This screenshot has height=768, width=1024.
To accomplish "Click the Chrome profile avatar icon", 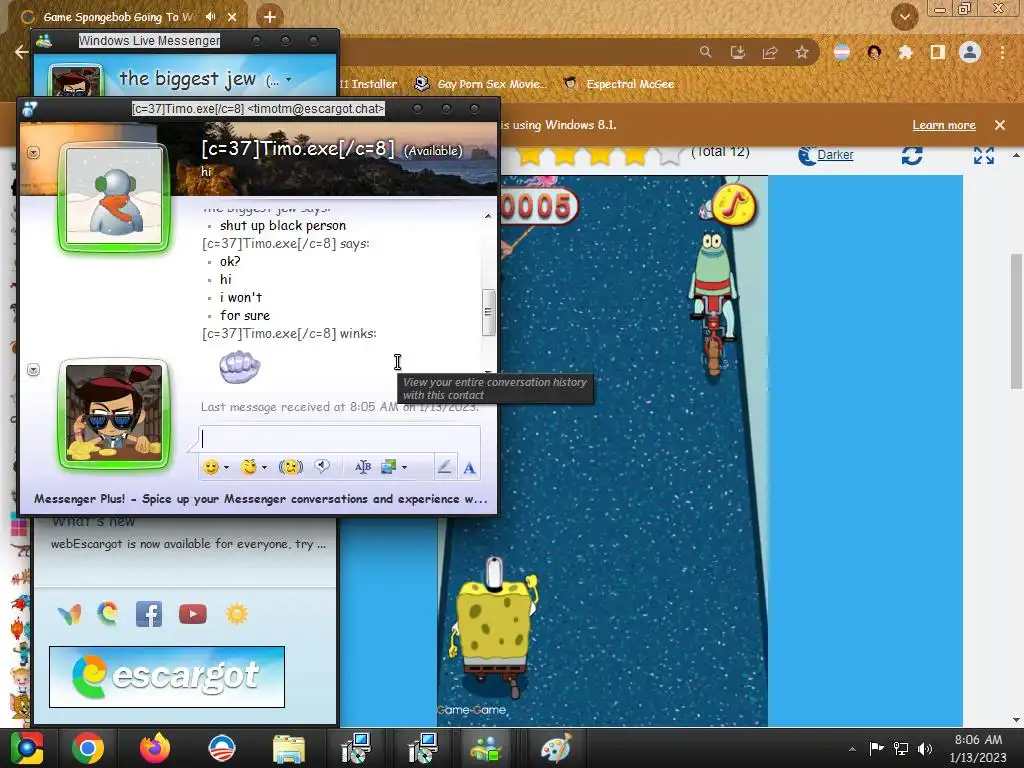I will 970,52.
